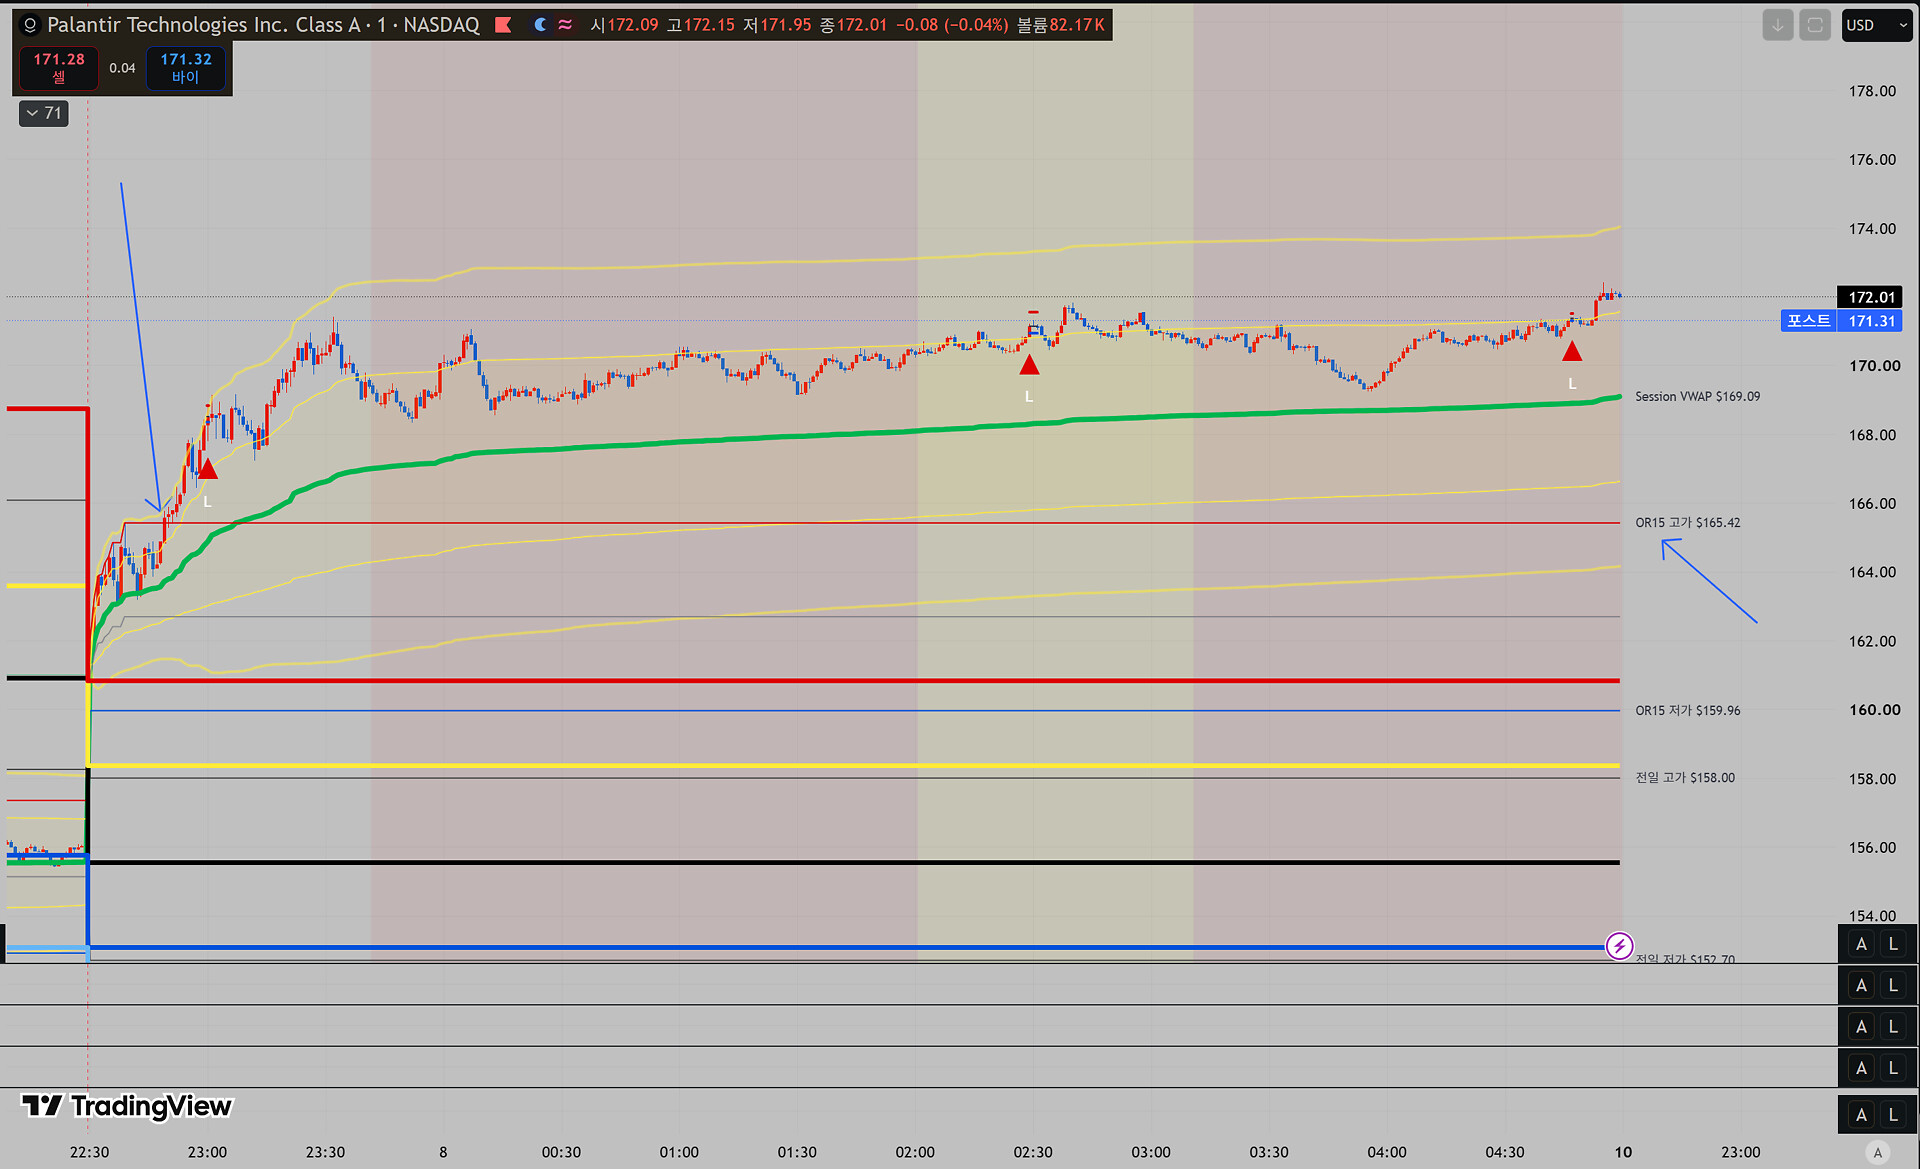Screen dimensions: 1920x1169
Task: Click the 174.00 price axis label
Action: 1872,228
